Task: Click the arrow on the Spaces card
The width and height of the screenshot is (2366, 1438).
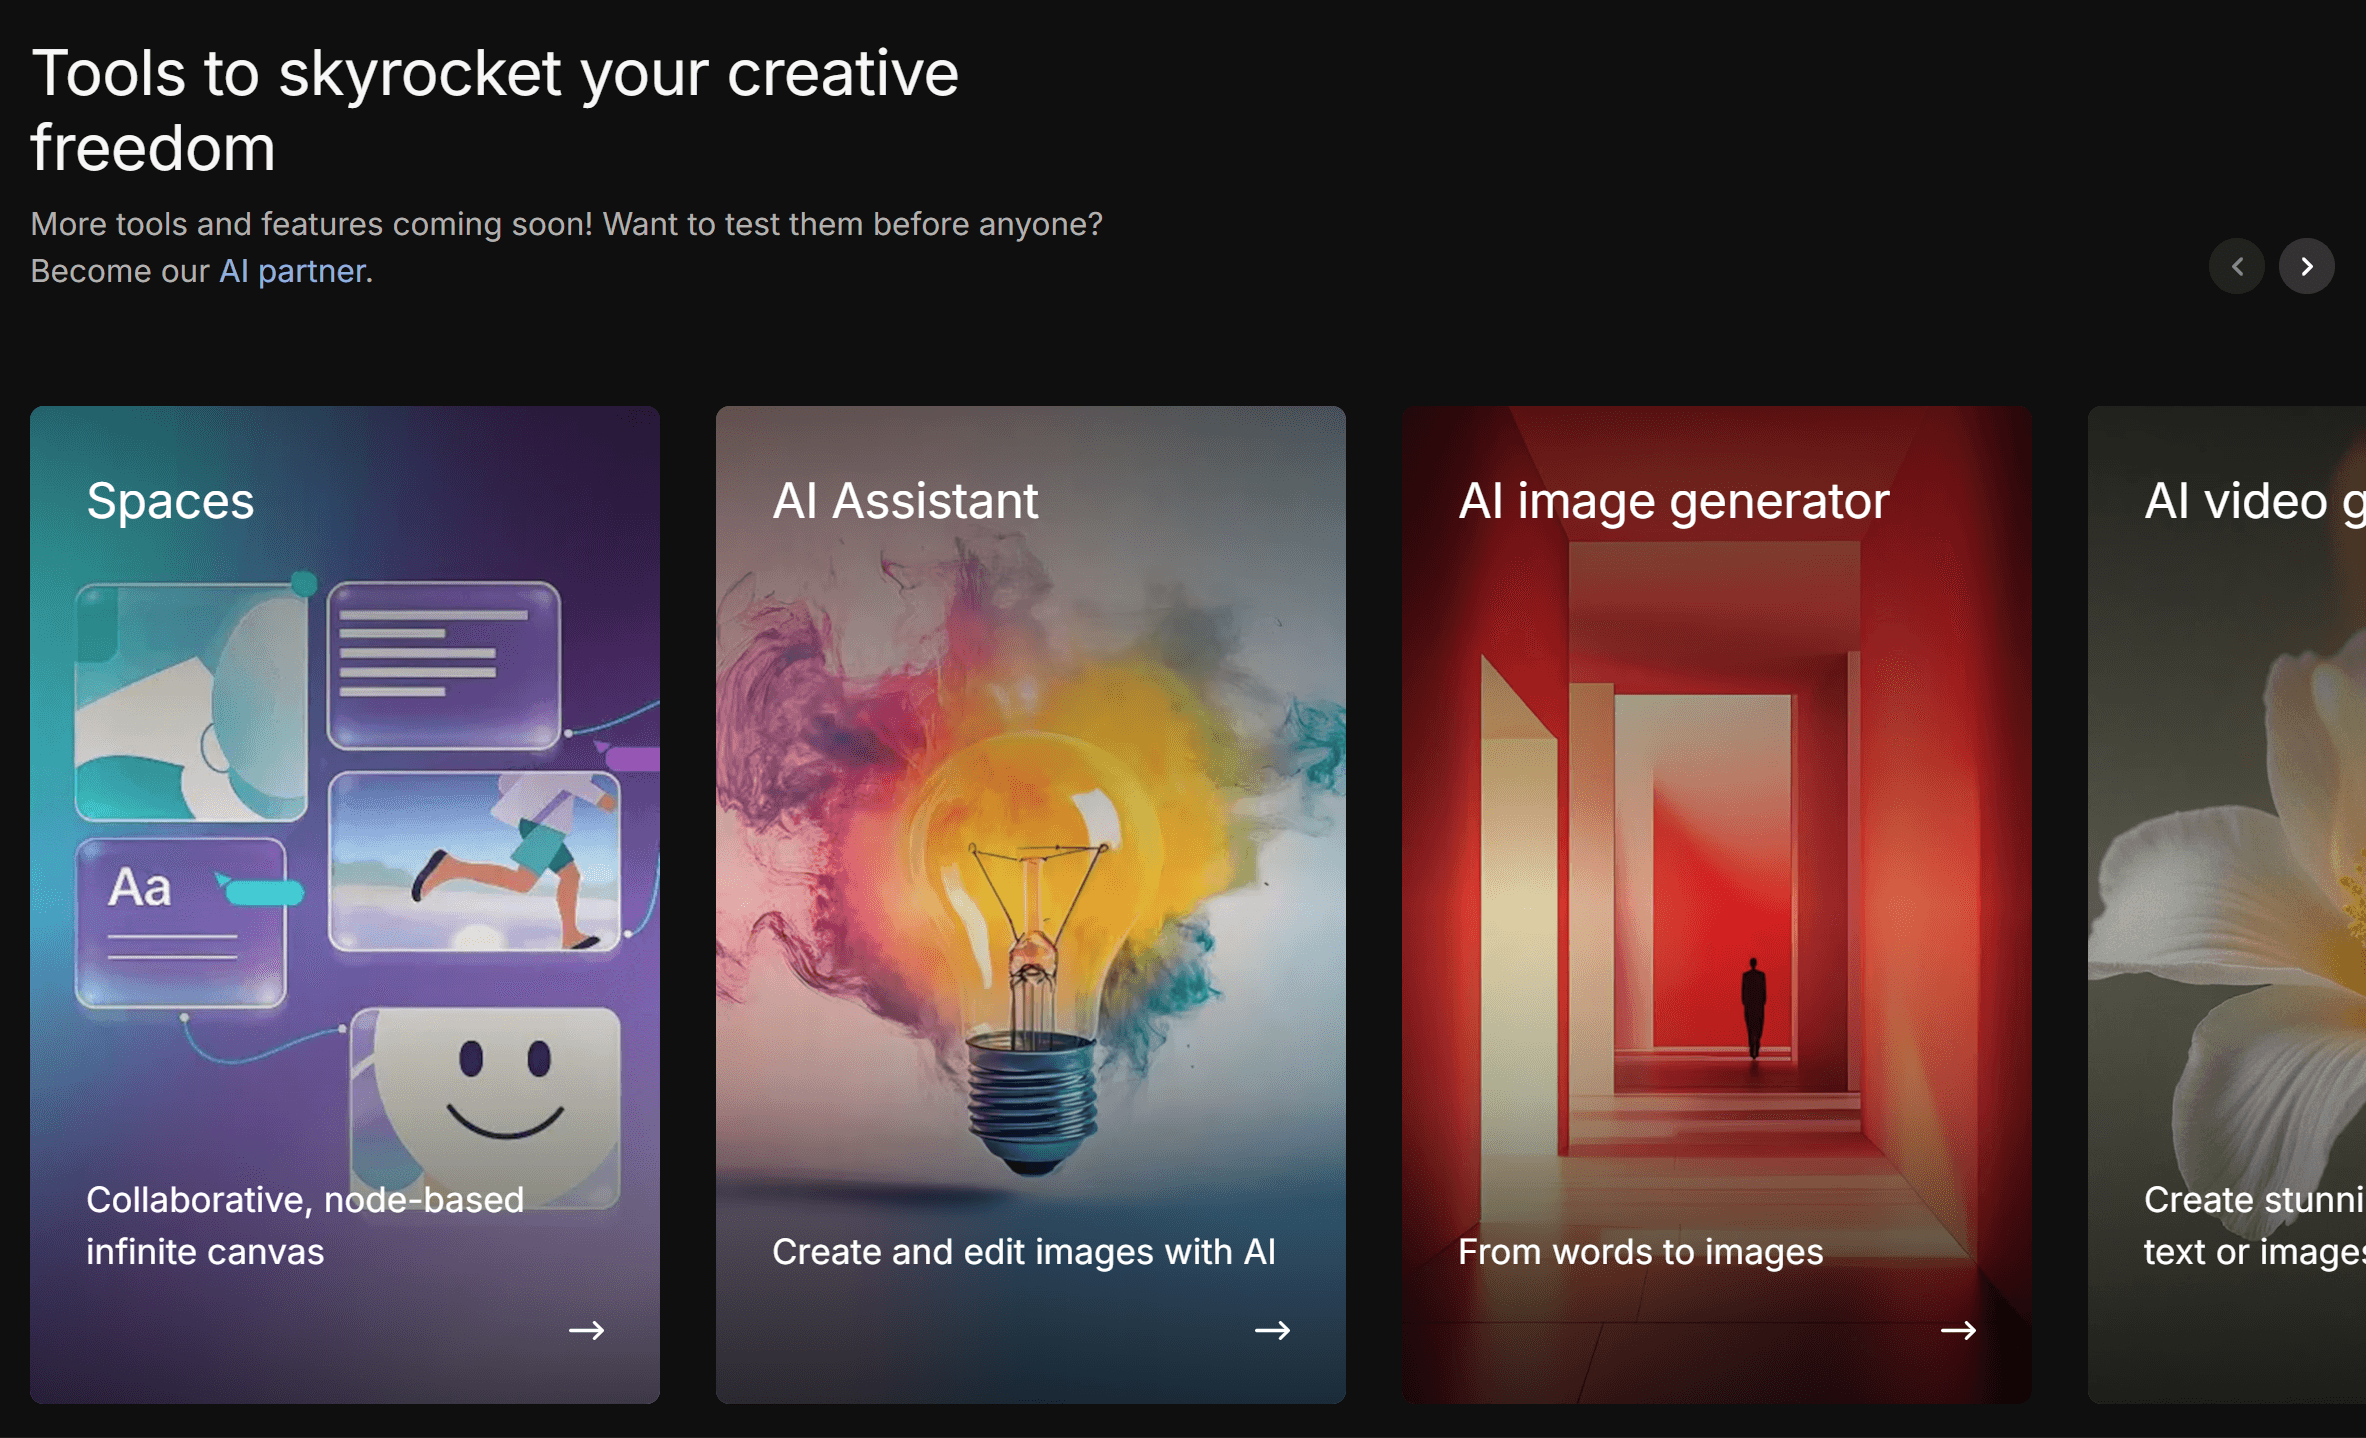Action: [586, 1330]
